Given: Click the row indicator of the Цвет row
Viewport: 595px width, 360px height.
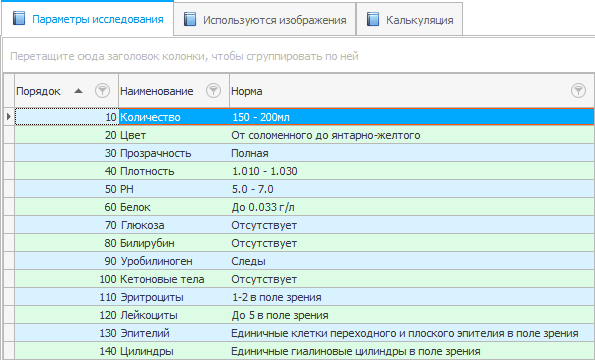Looking at the screenshot, I should (x=9, y=135).
